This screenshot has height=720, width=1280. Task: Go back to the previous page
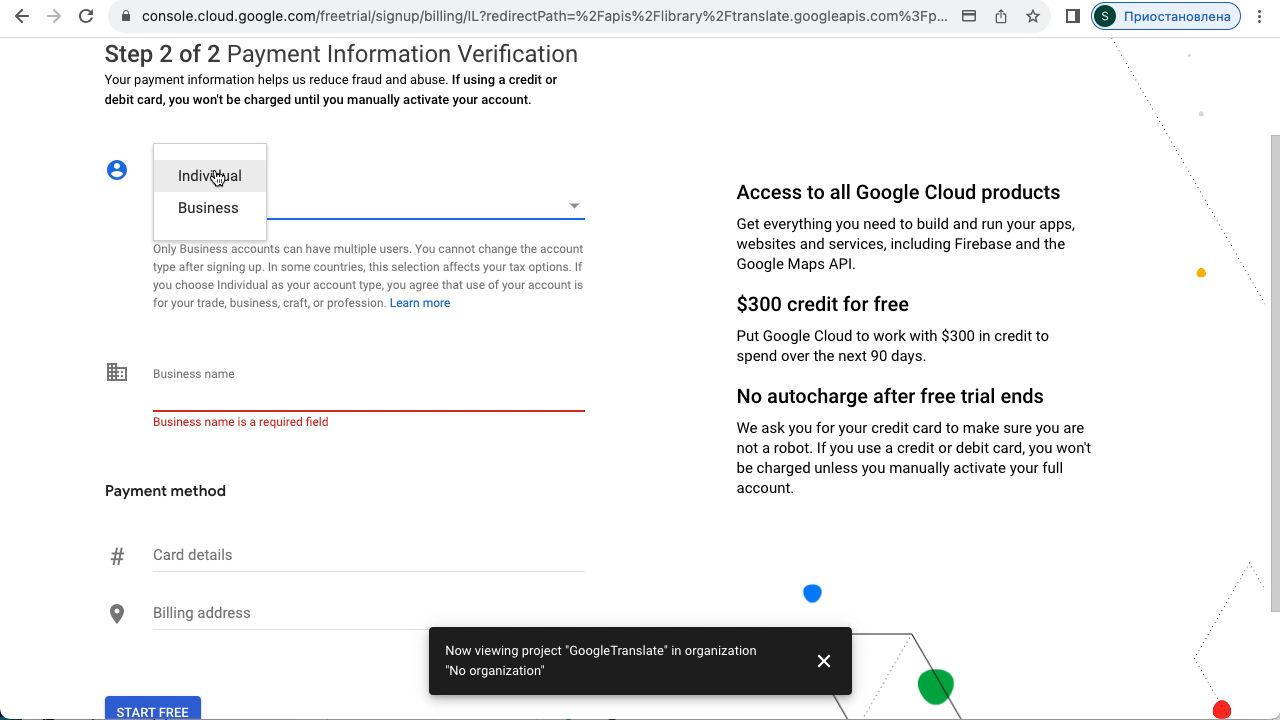[x=22, y=16]
